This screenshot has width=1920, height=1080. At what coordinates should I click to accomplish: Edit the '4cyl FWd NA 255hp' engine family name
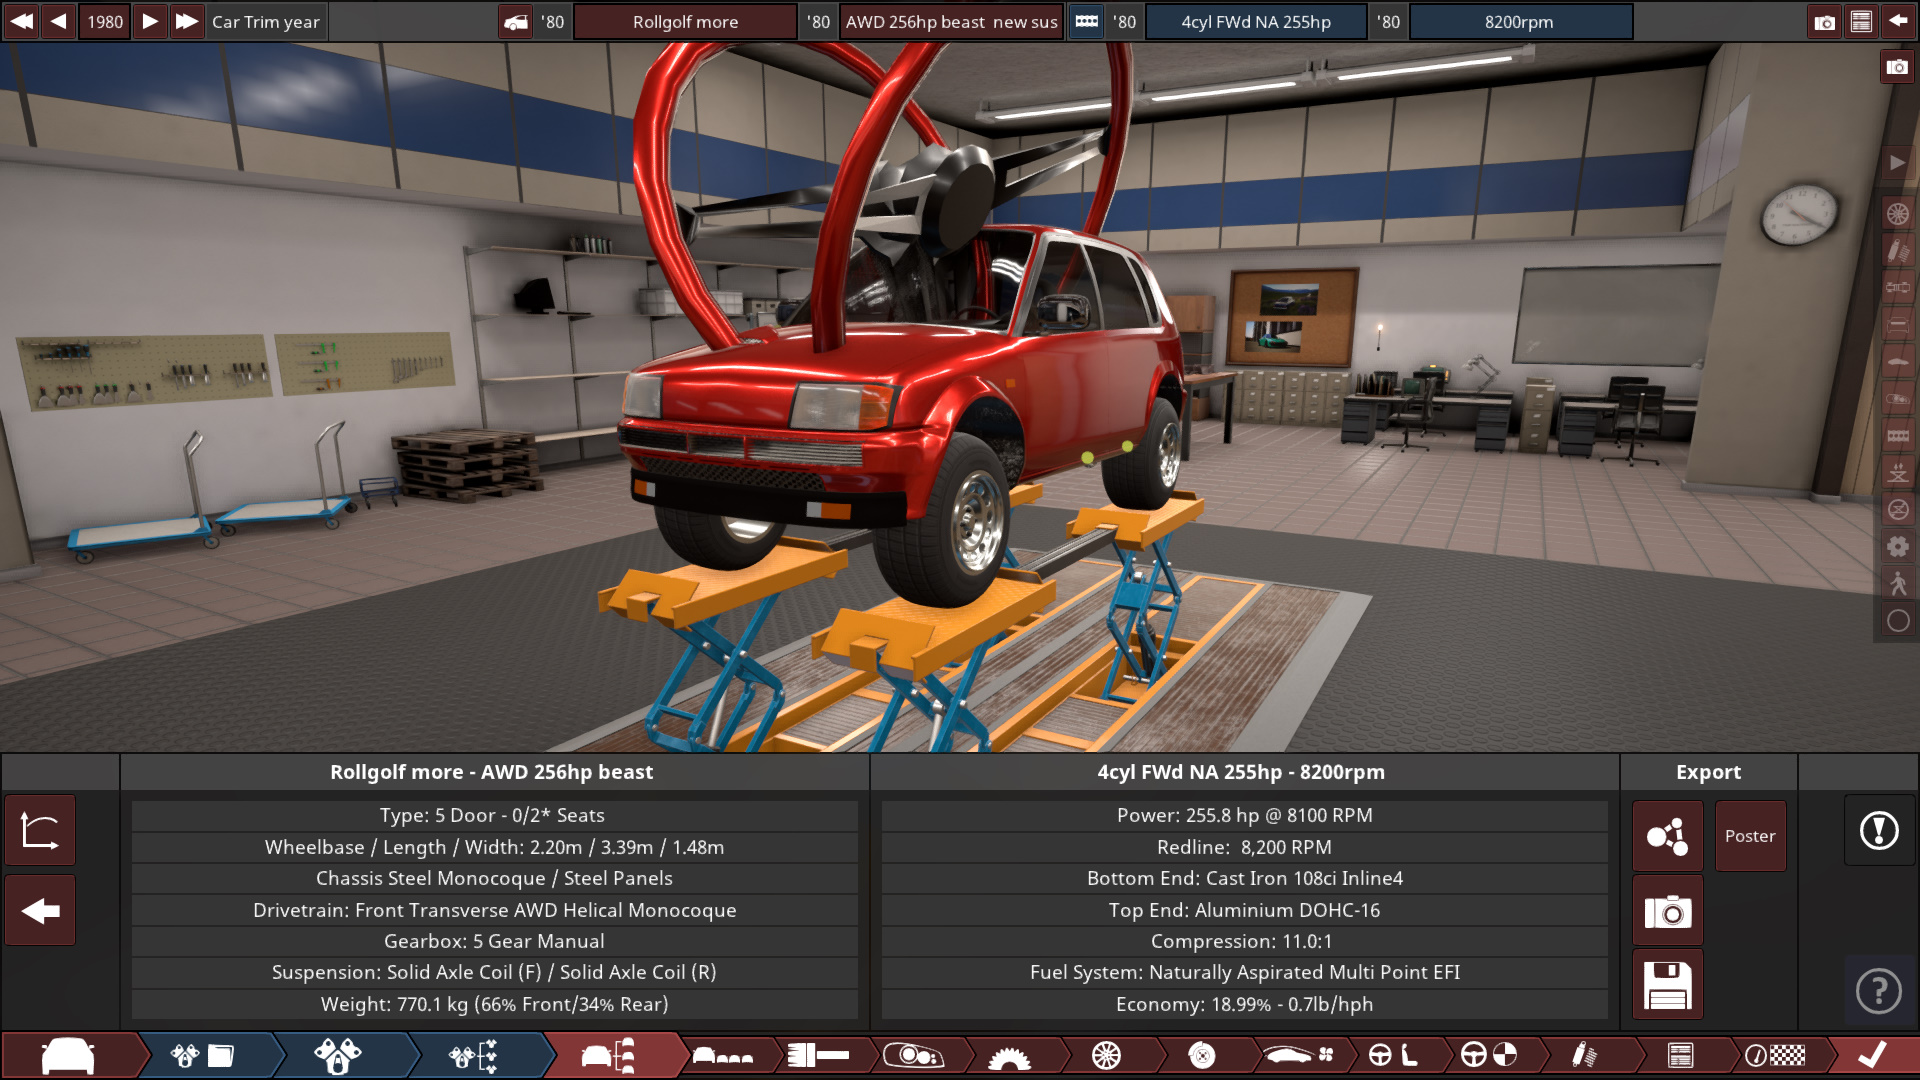1256,21
